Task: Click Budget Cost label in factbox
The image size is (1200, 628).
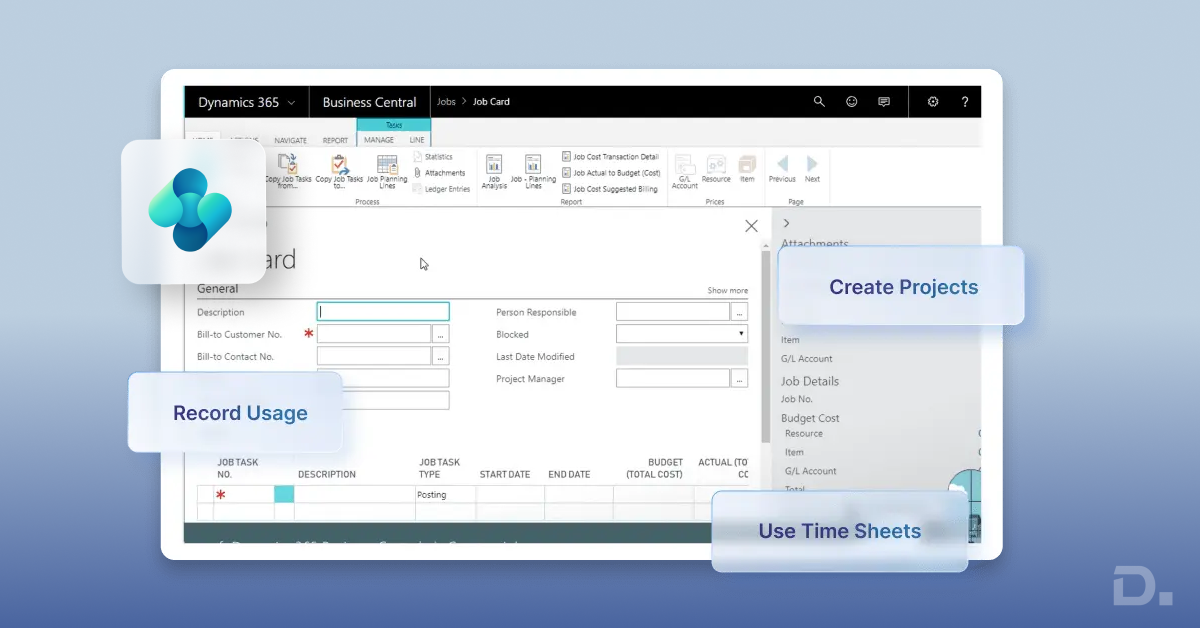Action: (x=810, y=418)
